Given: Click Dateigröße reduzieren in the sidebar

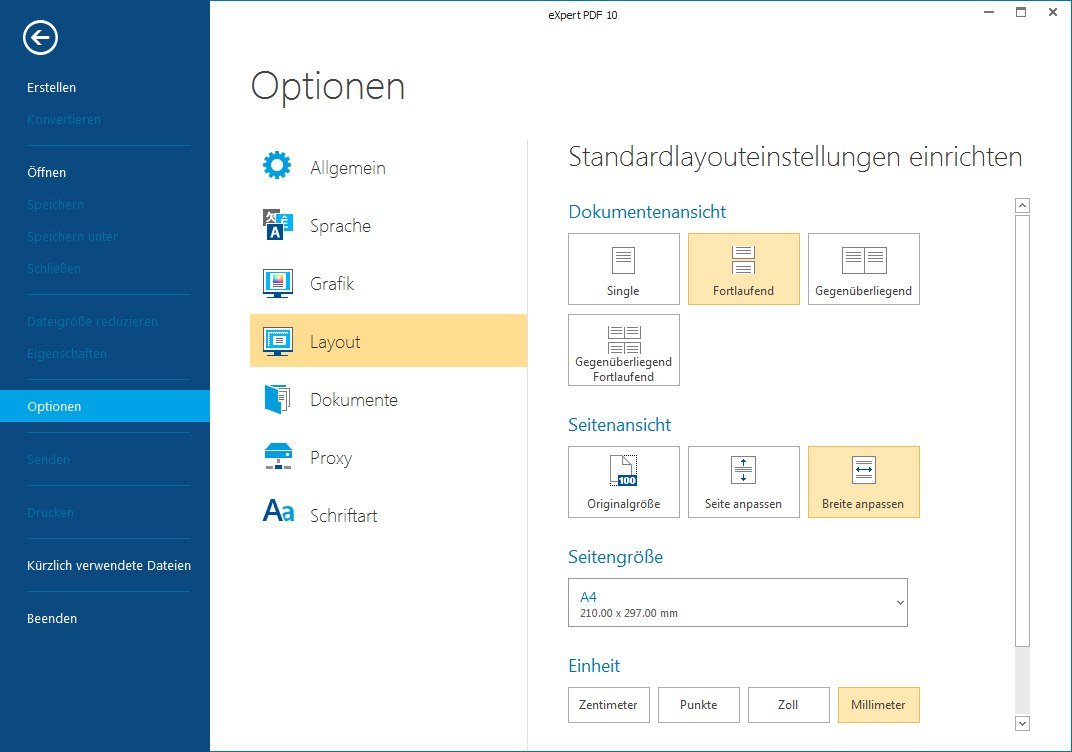Looking at the screenshot, I should click(x=92, y=321).
